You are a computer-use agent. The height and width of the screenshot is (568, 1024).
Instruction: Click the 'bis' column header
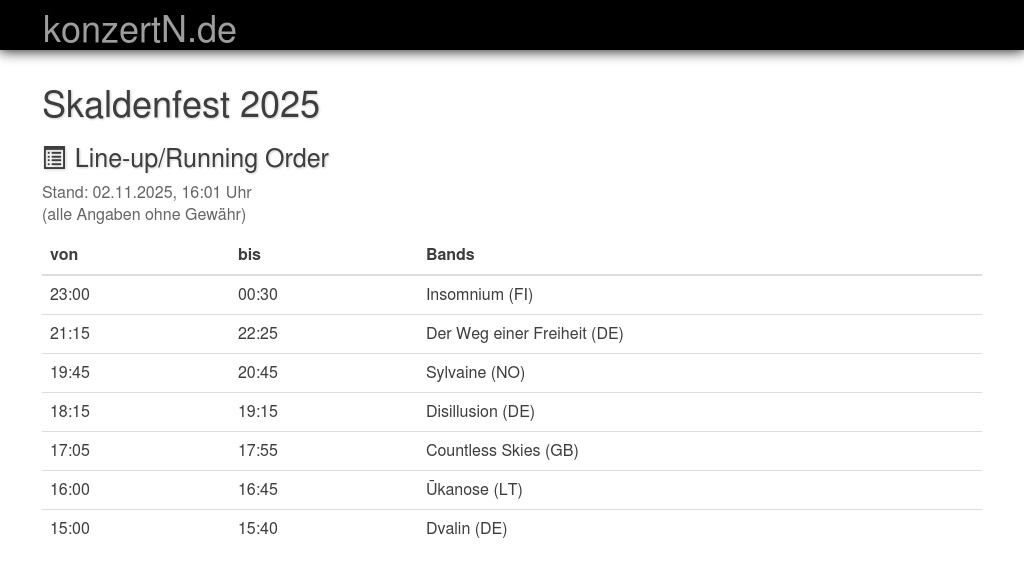coord(249,254)
